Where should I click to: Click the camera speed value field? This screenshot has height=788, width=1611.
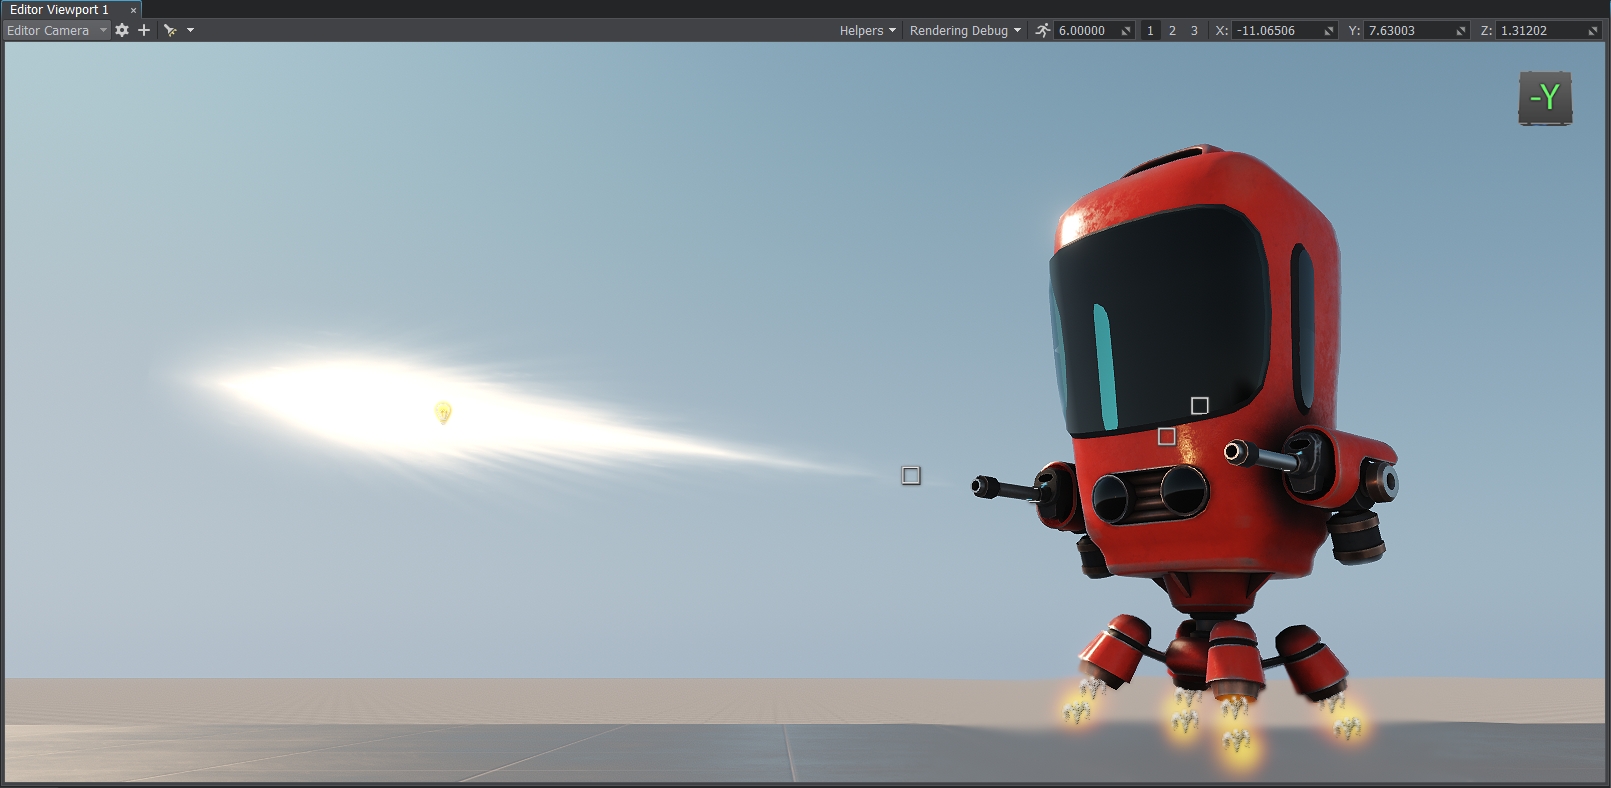point(1086,31)
